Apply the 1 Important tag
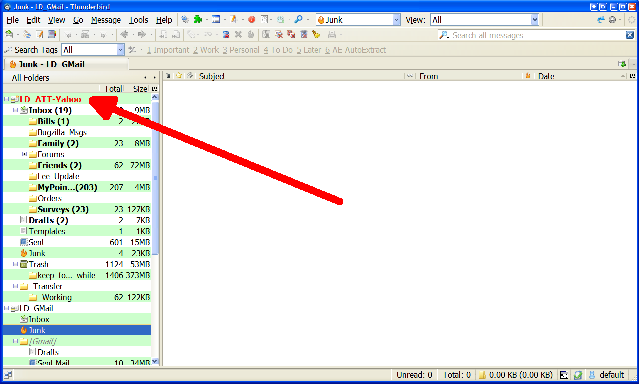639x384 pixels. [168, 50]
